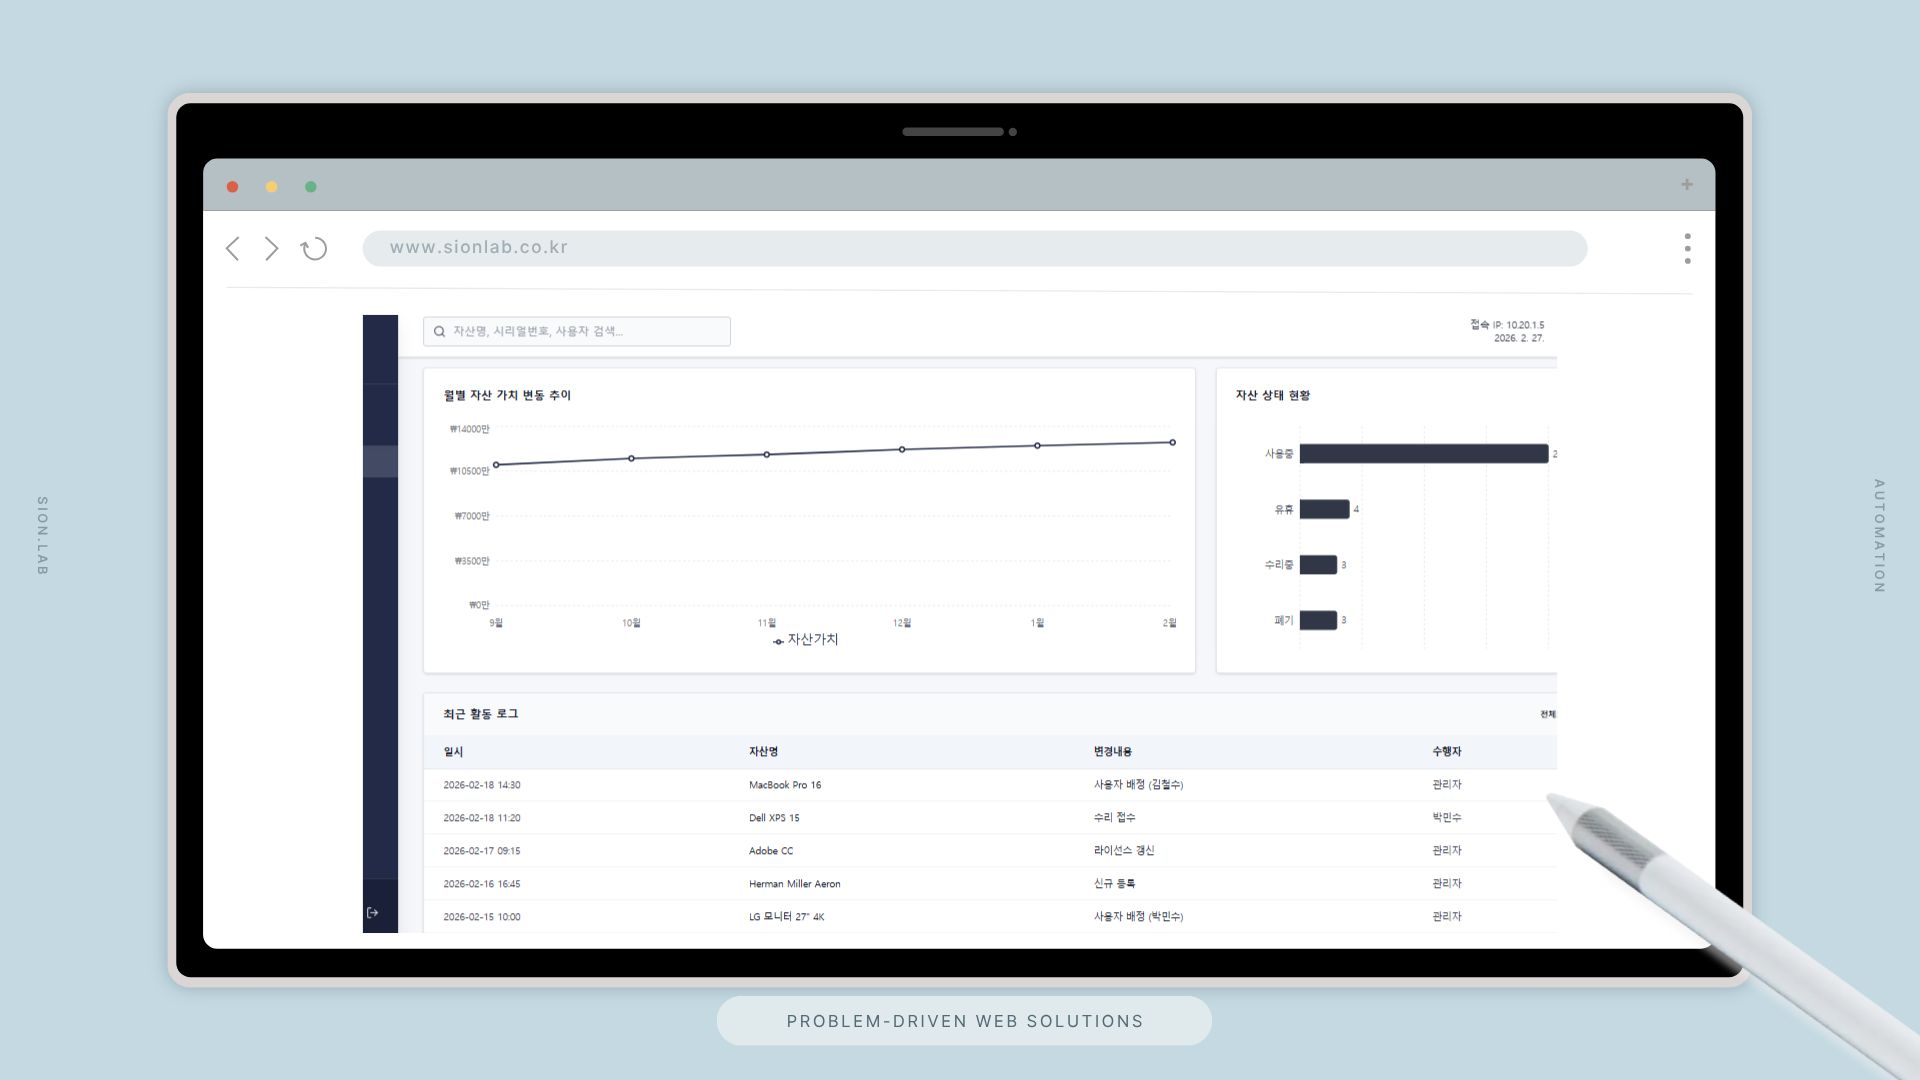
Task: Click the 유휴 bar in status chart
Action: [x=1324, y=510]
